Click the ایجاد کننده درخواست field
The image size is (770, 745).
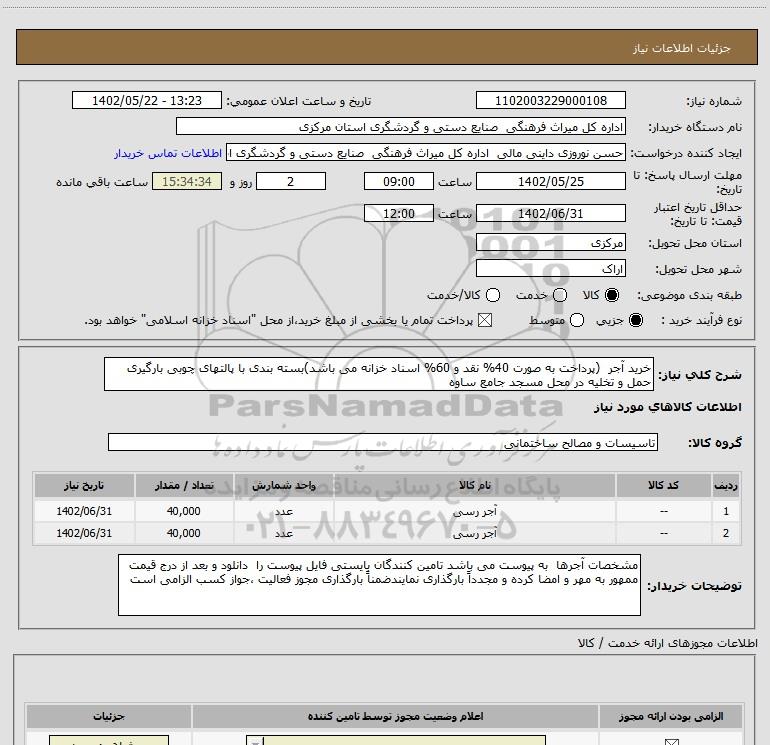(x=426, y=153)
